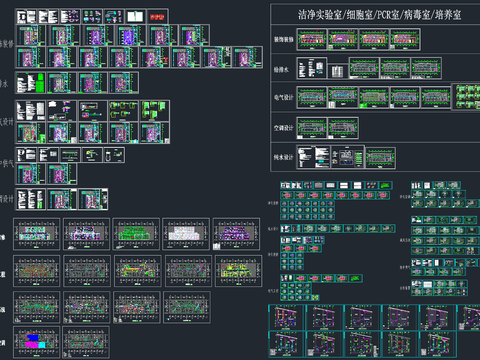Select the floor plan with yellow highlights

pyautogui.click(x=238, y=271)
